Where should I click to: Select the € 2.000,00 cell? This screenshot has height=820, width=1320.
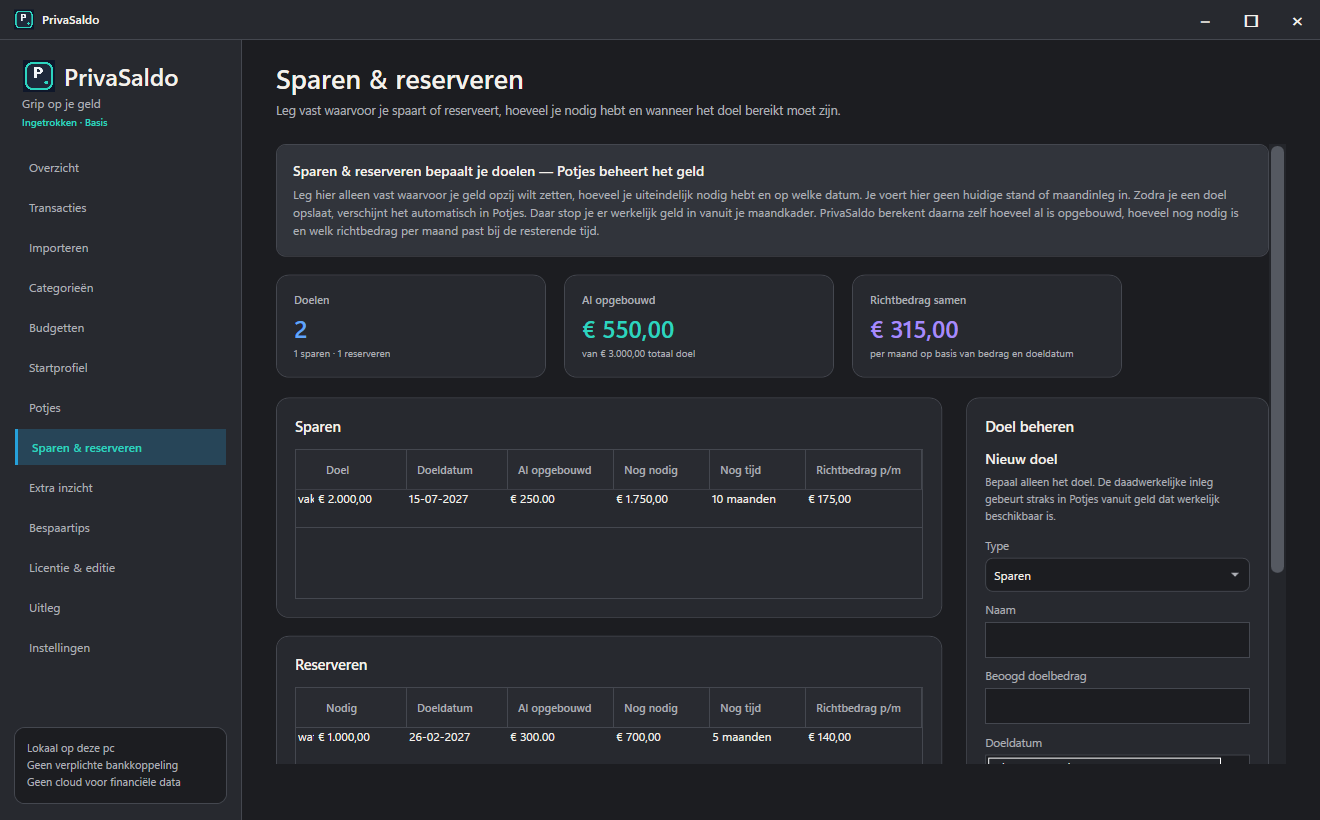pos(345,499)
